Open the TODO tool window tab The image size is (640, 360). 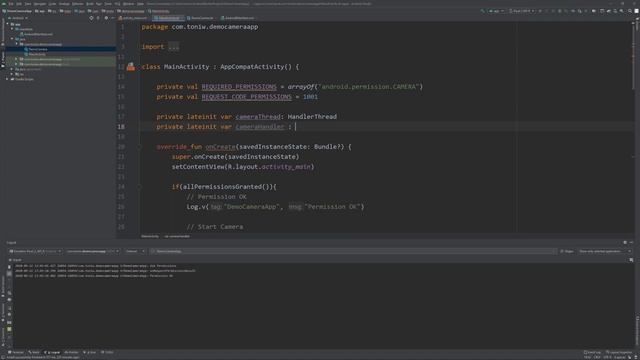[x=108, y=352]
